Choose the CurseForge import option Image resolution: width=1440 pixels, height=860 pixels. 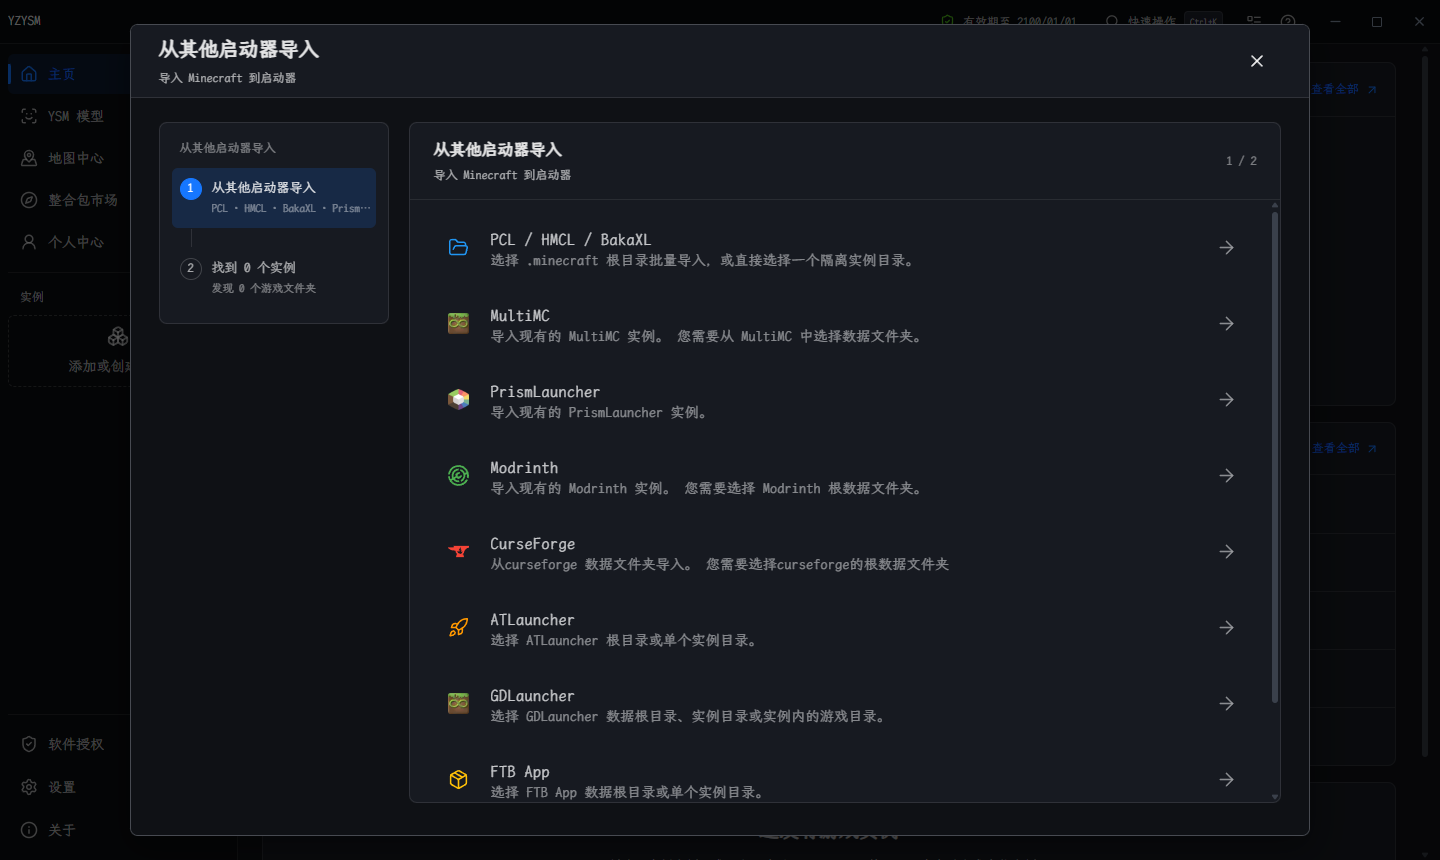tap(841, 552)
